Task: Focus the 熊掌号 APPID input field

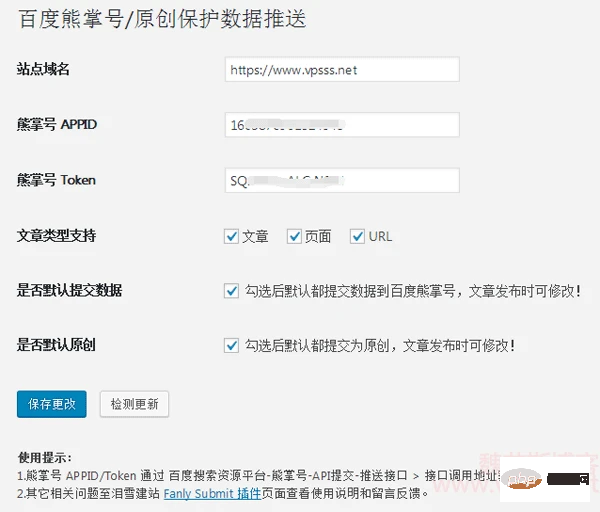Action: (x=342, y=124)
